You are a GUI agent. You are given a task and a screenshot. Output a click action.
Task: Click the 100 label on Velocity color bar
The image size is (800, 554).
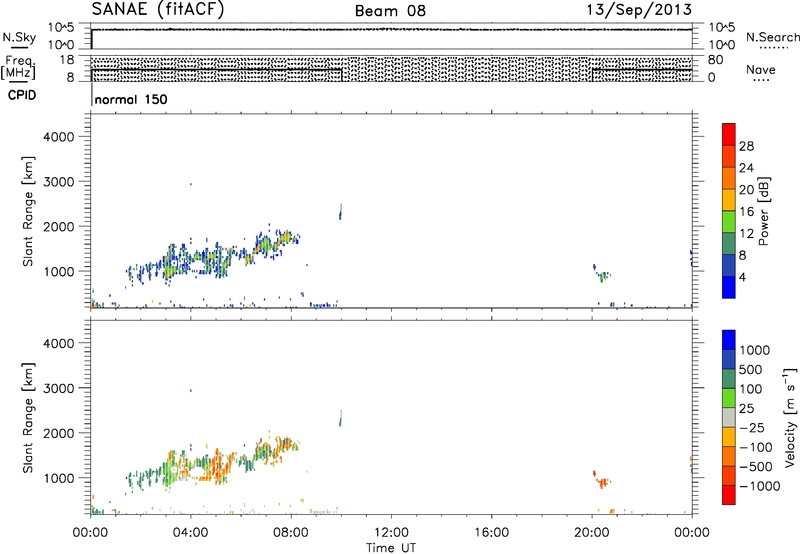coord(751,389)
